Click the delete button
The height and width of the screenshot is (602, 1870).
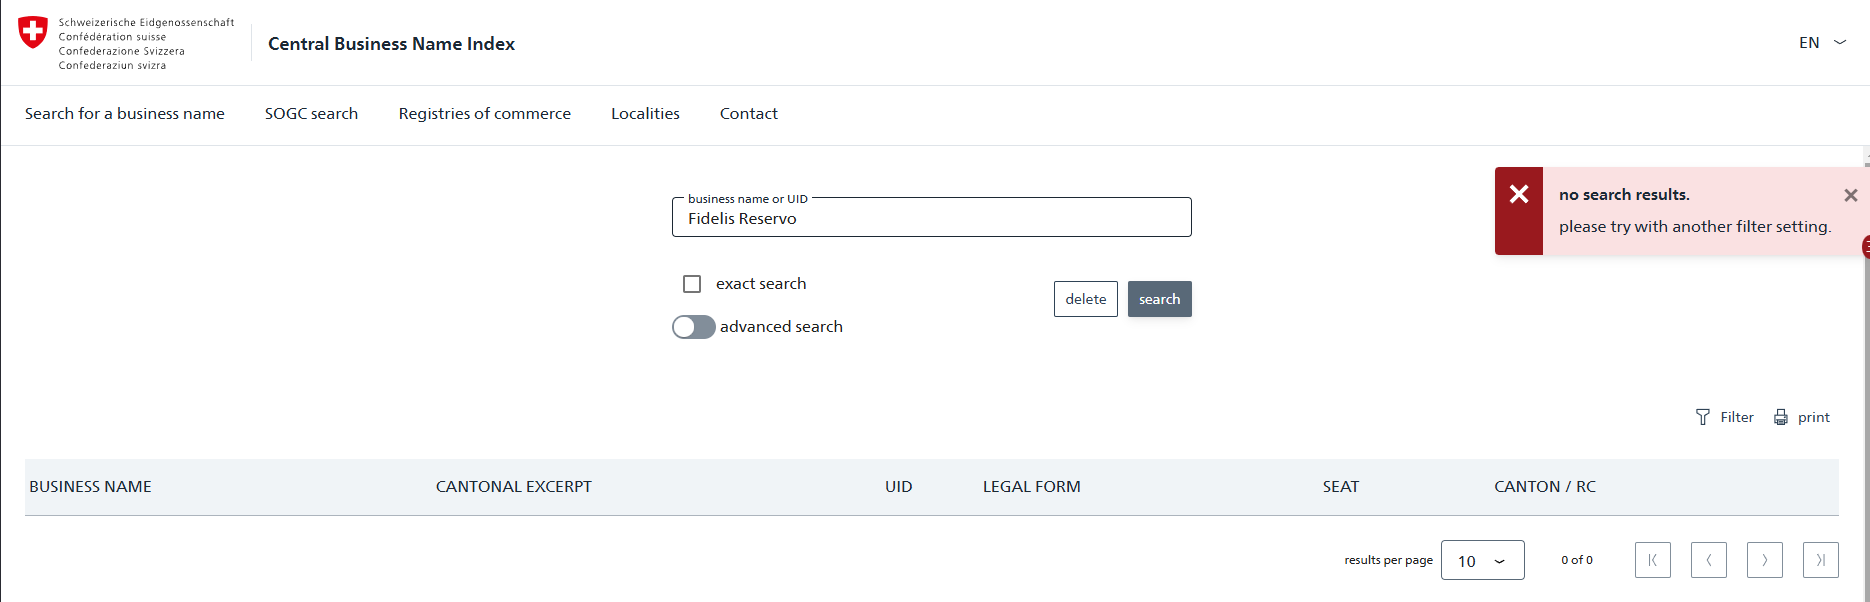click(1085, 299)
